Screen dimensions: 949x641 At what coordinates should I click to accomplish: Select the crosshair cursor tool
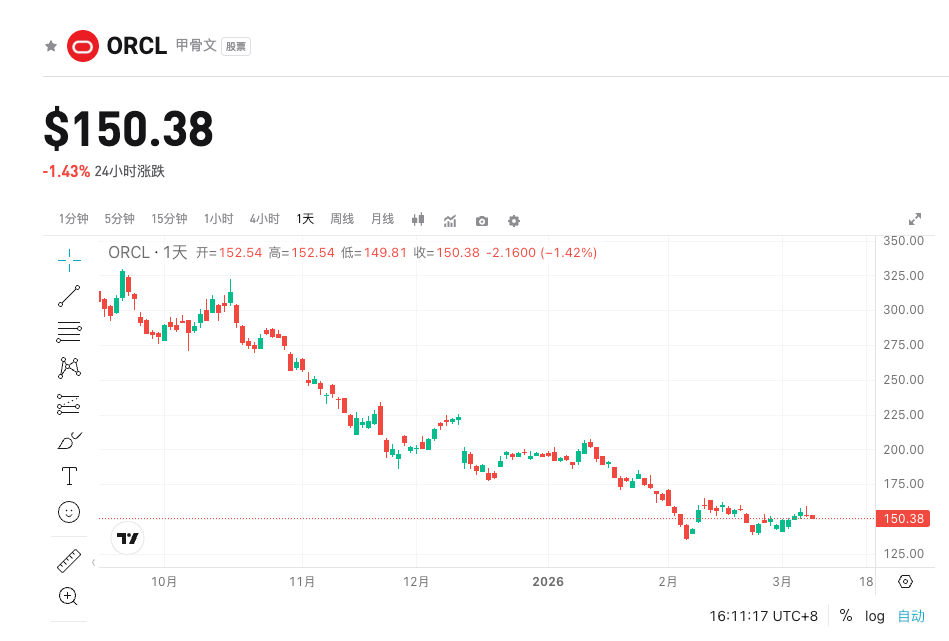pos(69,261)
